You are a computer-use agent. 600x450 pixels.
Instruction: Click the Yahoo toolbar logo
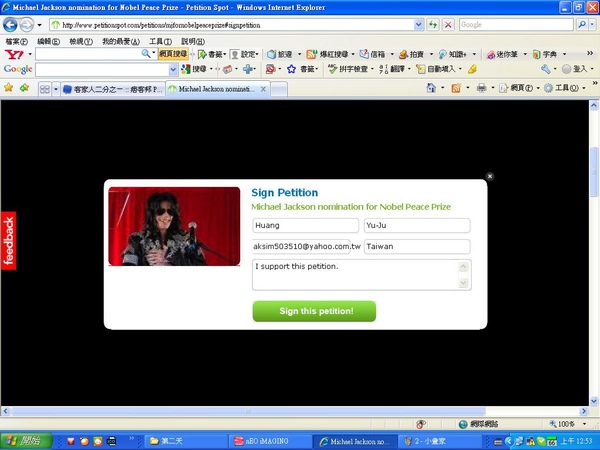coord(14,54)
